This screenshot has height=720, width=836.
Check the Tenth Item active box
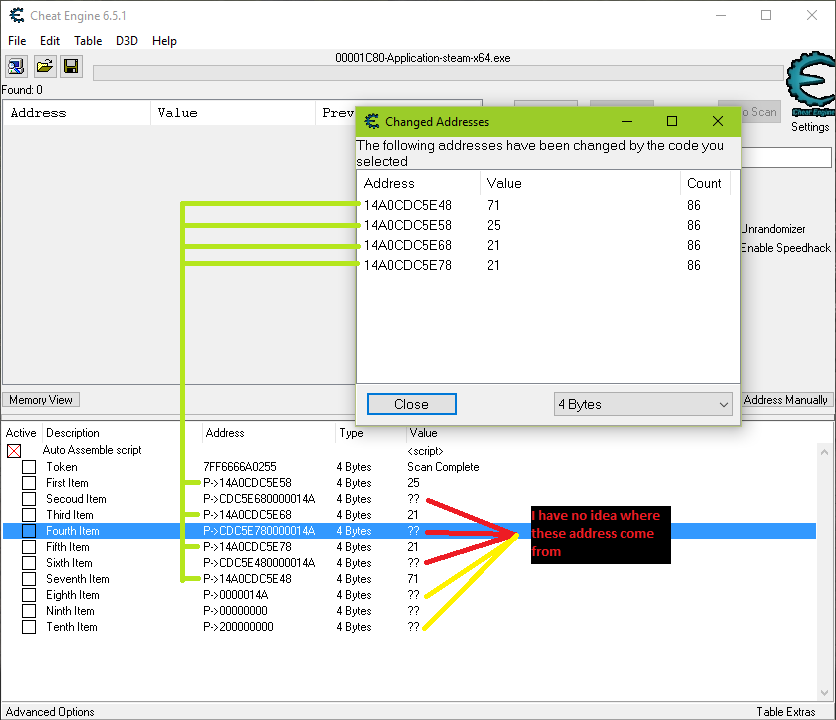pyautogui.click(x=29, y=627)
